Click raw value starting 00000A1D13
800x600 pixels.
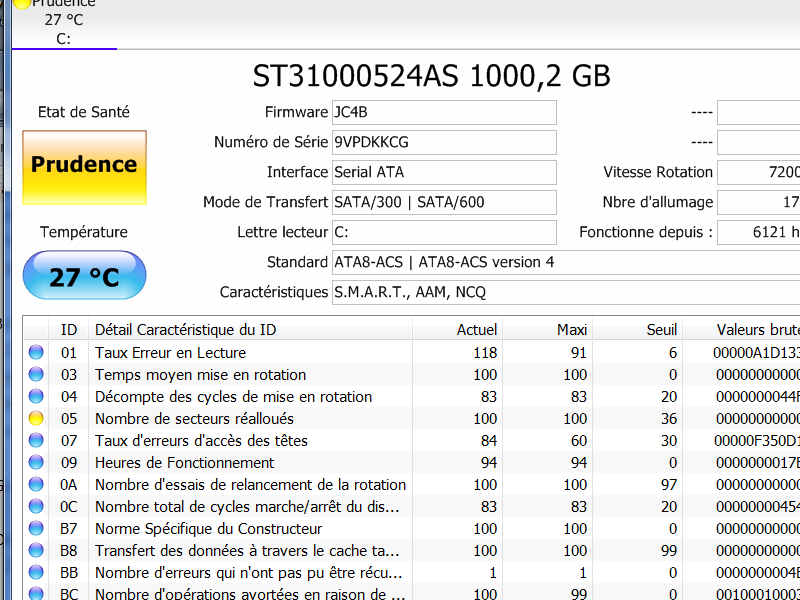pos(757,353)
